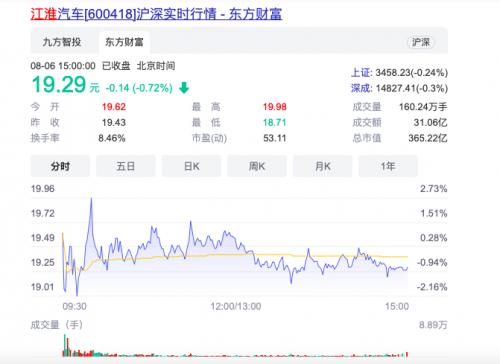Viewport: 500px width, 364px height.
Task: Click the 19.29 current price
Action: (x=59, y=85)
